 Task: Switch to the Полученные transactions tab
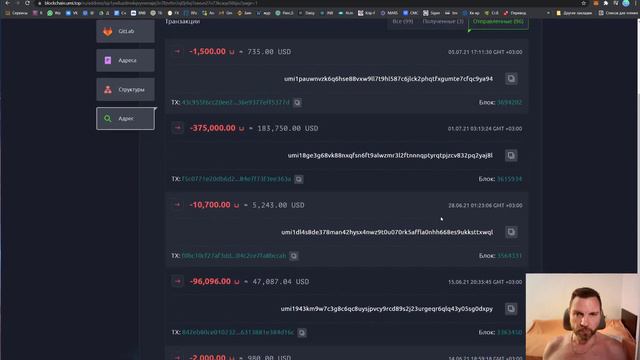(x=443, y=22)
